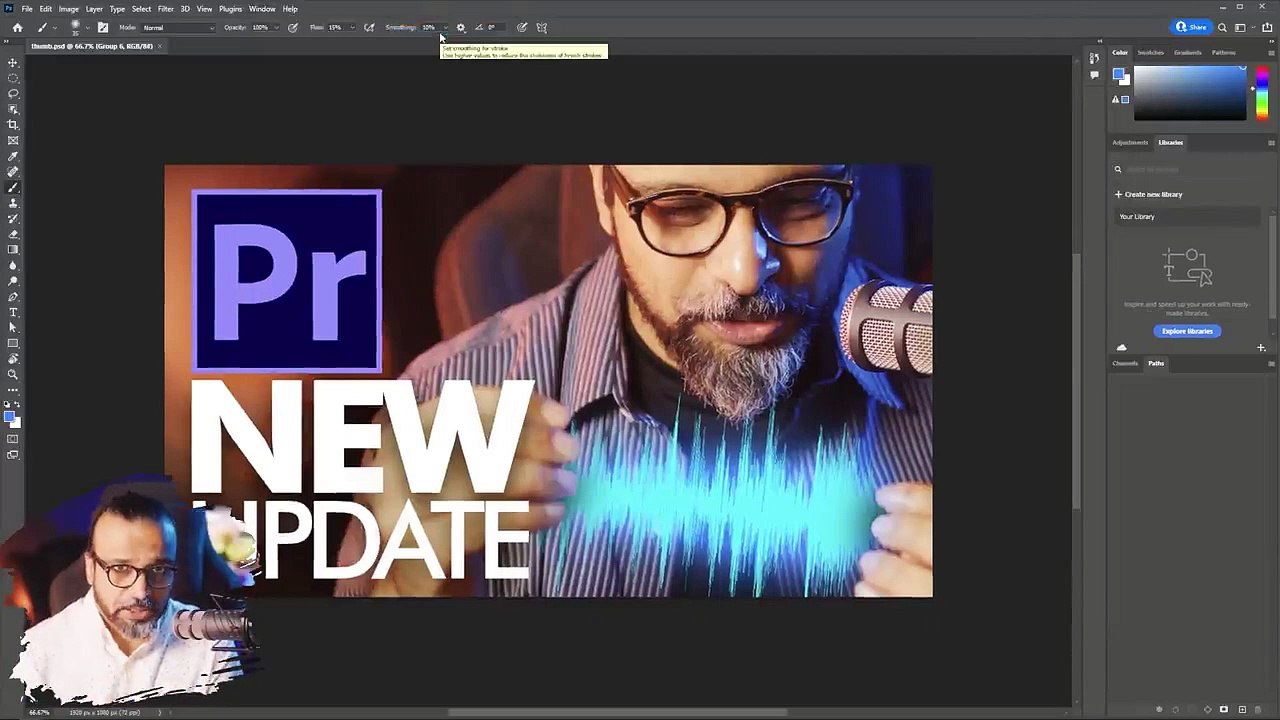Toggle pressure for opacity button
This screenshot has width=1280, height=720.
pyautogui.click(x=293, y=27)
